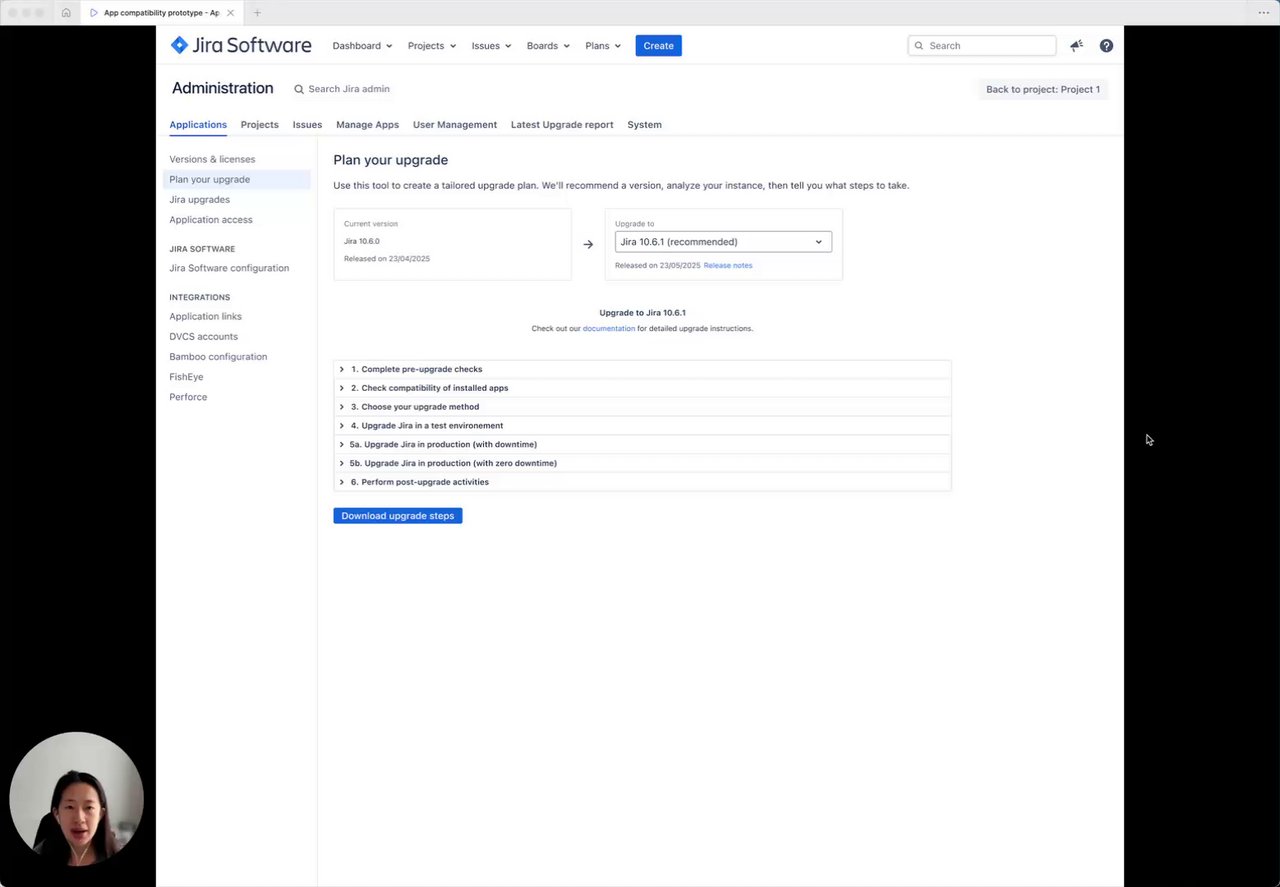Image resolution: width=1280 pixels, height=887 pixels.
Task: Open the Upgrade to version dropdown
Action: pos(723,242)
